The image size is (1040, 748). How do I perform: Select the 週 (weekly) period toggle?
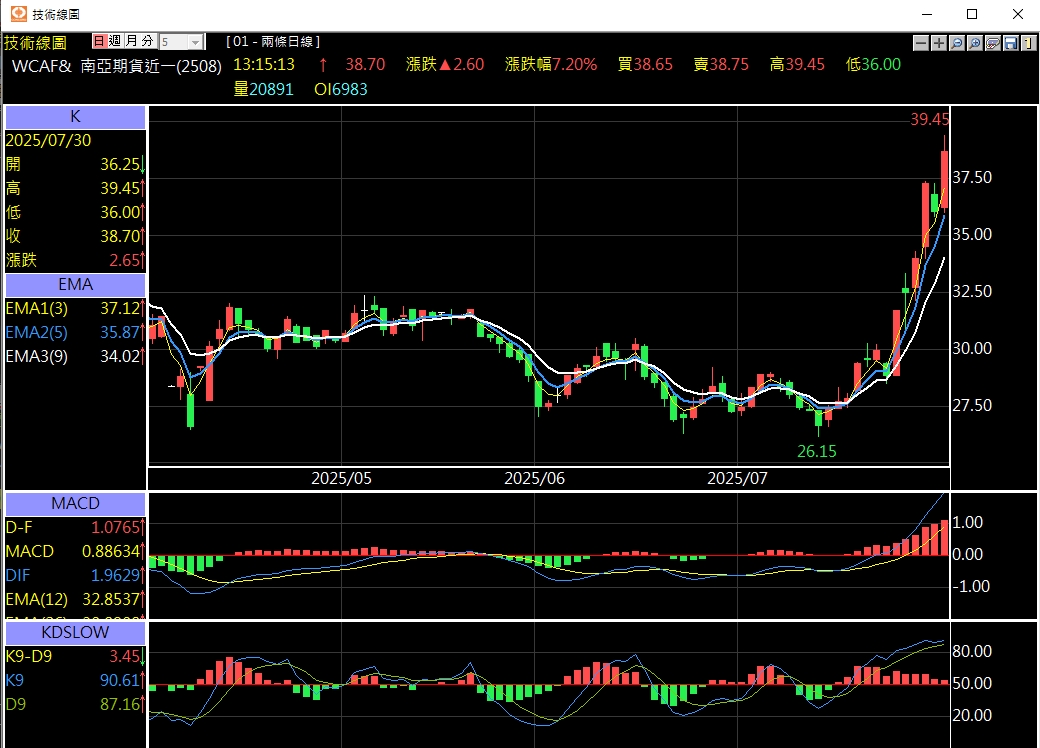115,41
